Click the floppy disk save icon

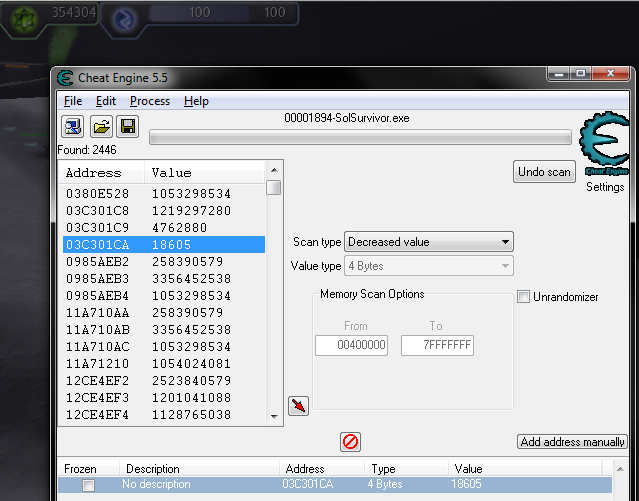(128, 126)
